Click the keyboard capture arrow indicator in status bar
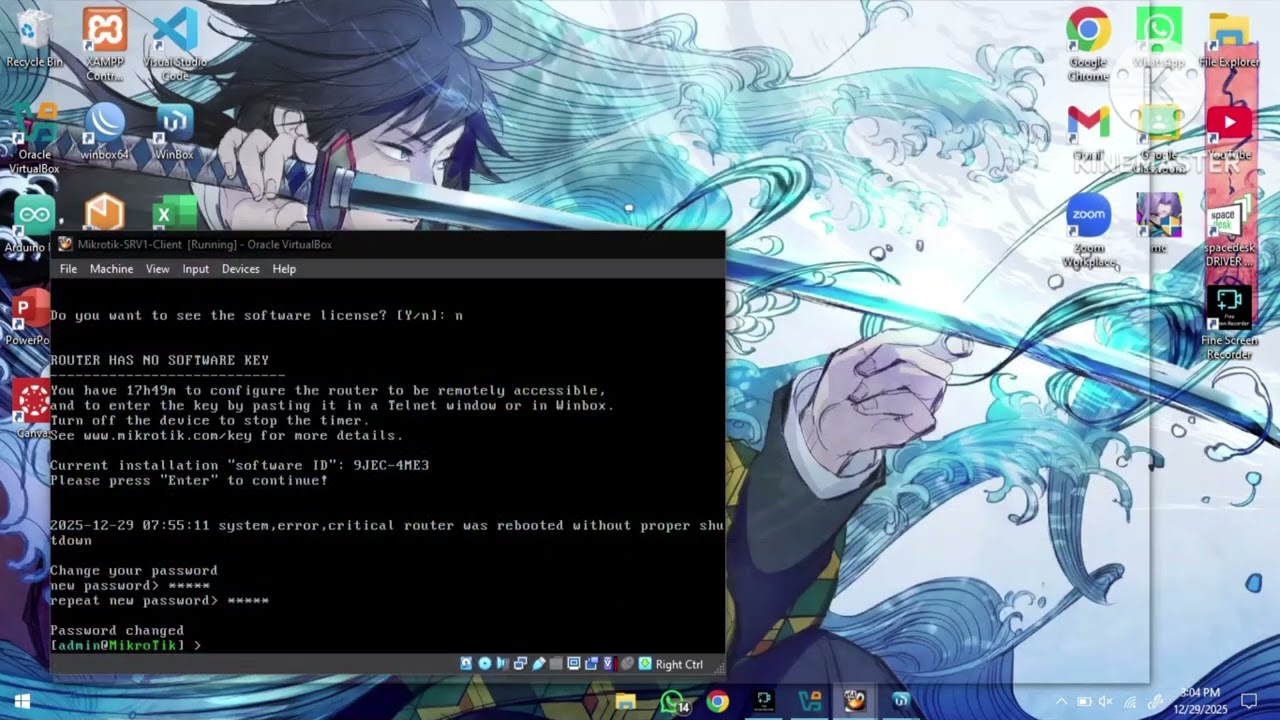This screenshot has width=1280, height=720. tap(645, 664)
